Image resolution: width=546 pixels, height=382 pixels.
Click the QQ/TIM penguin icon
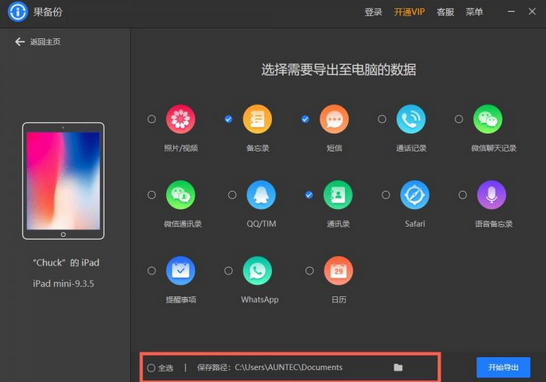tap(261, 195)
